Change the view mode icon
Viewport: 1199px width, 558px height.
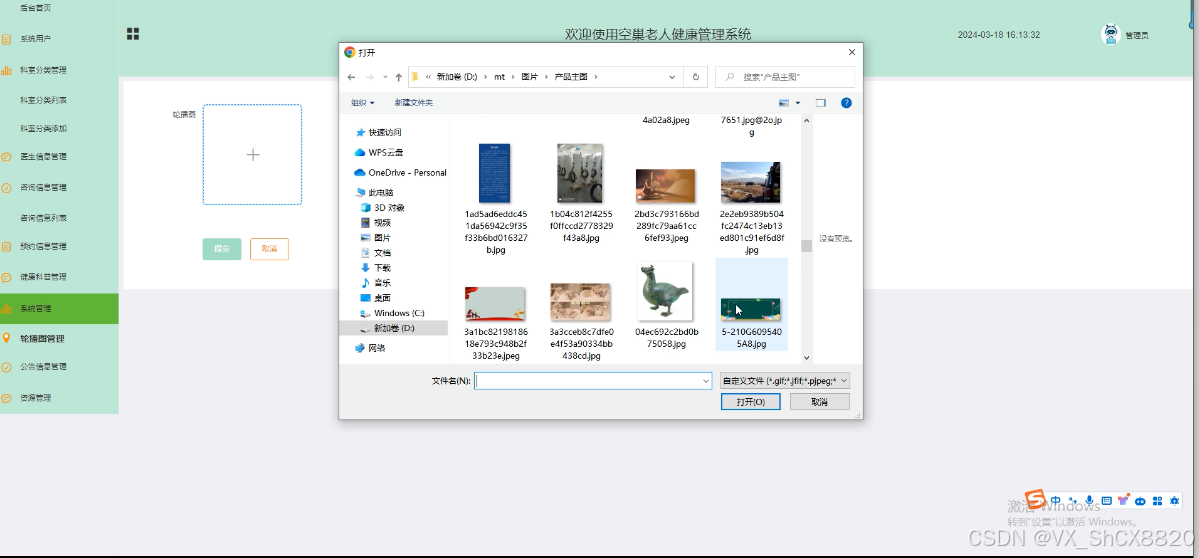(784, 102)
